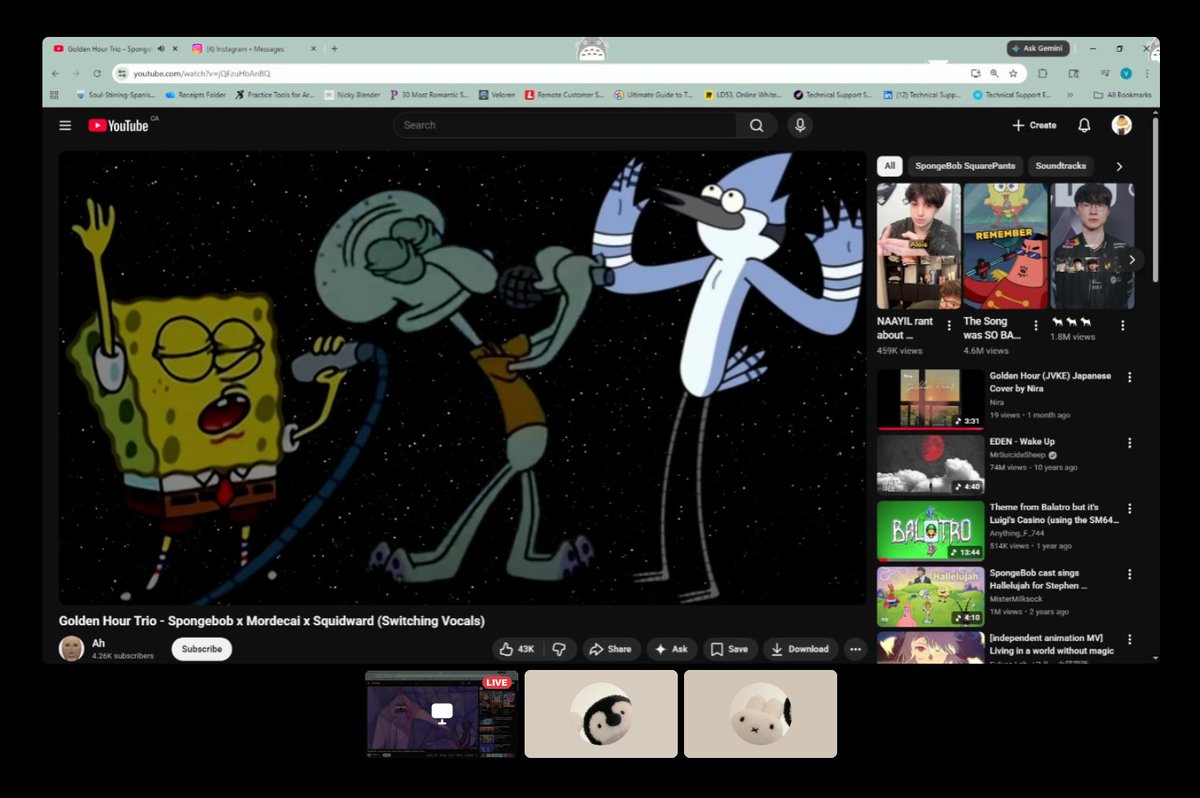Screen dimensions: 1200x798
Task: Open the Veloren bookmark
Action: [497, 95]
